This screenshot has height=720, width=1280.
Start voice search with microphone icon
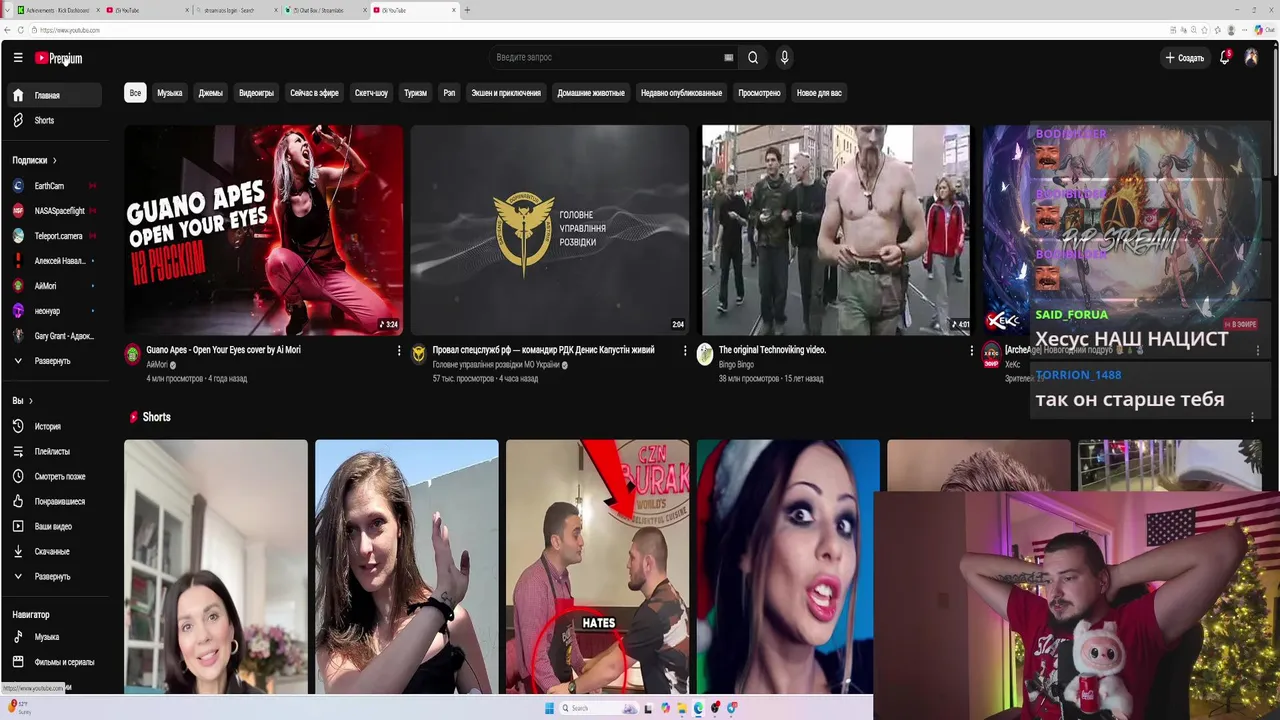tap(784, 58)
